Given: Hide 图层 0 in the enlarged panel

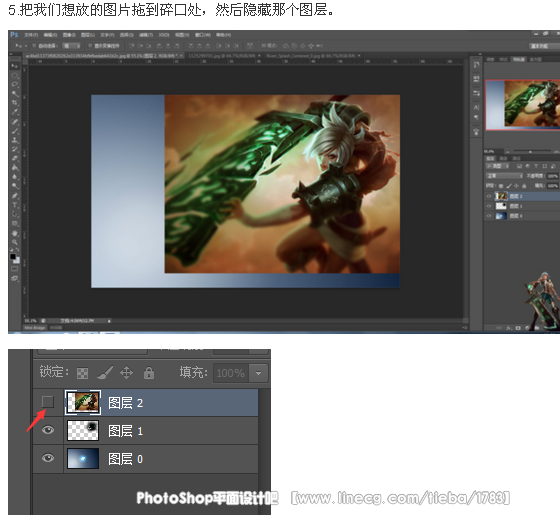Looking at the screenshot, I should [48, 458].
